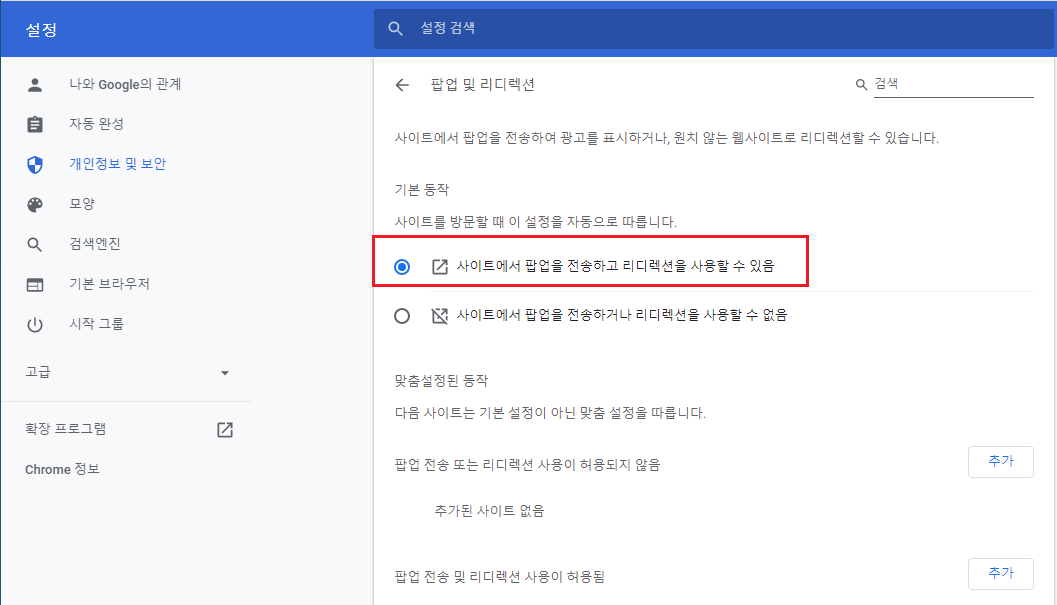Open the 자동 완성 settings page
Screen dimensions: 1057x605
click(x=96, y=124)
